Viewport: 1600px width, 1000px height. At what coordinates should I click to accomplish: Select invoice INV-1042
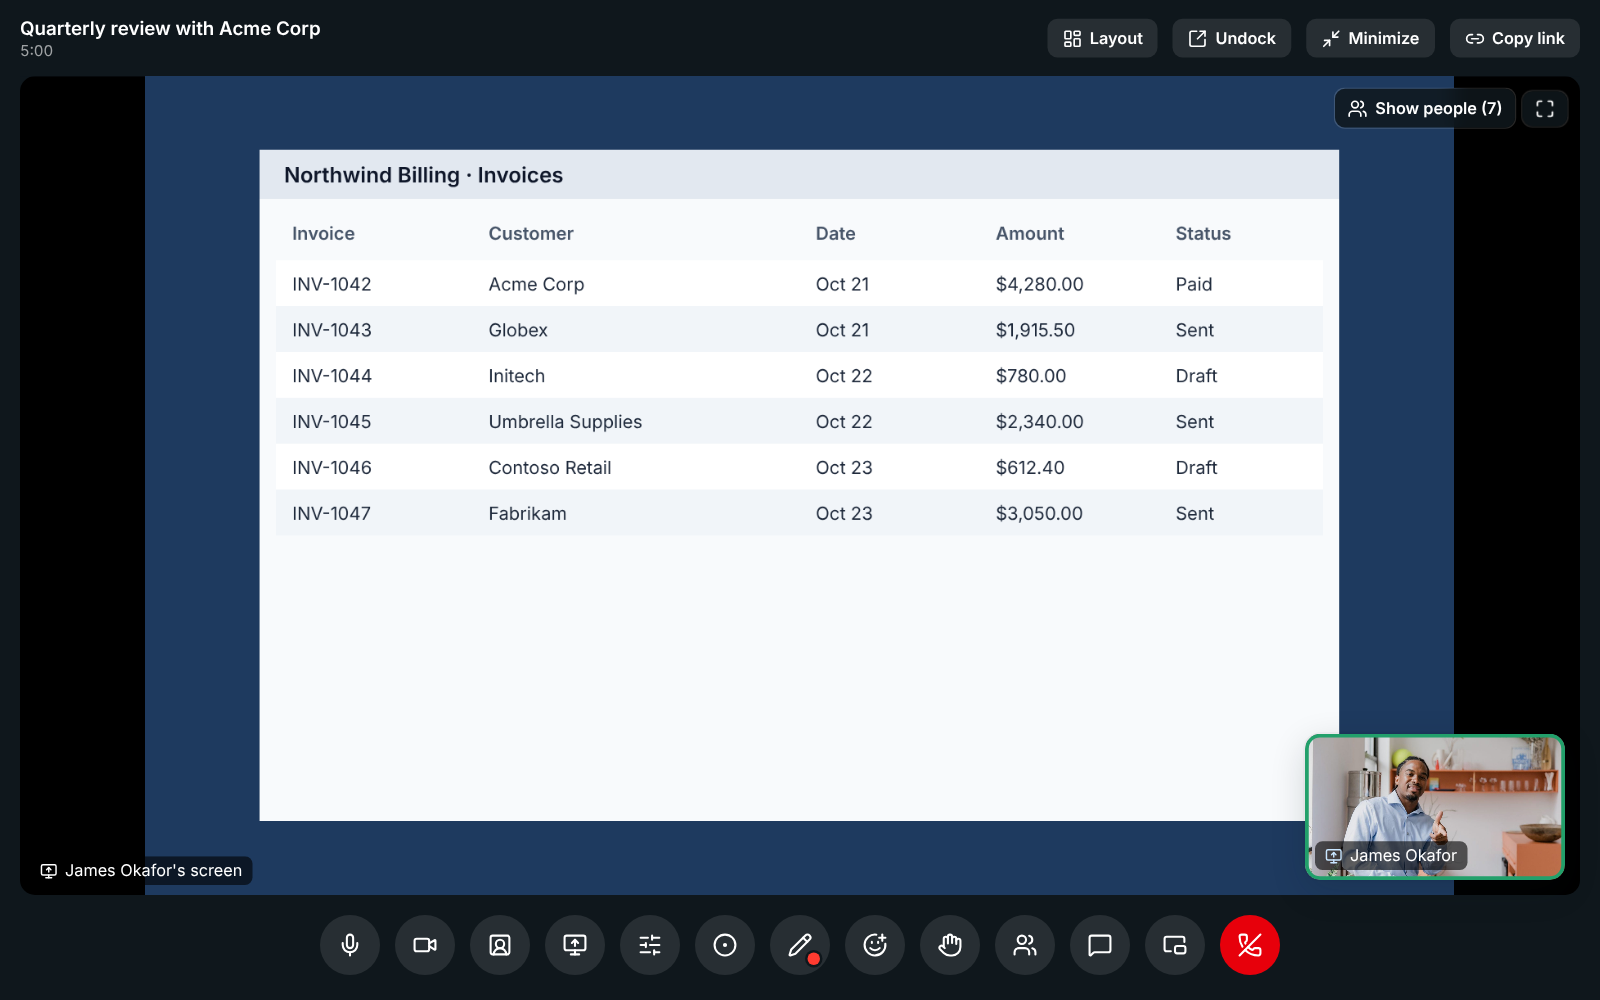click(332, 284)
